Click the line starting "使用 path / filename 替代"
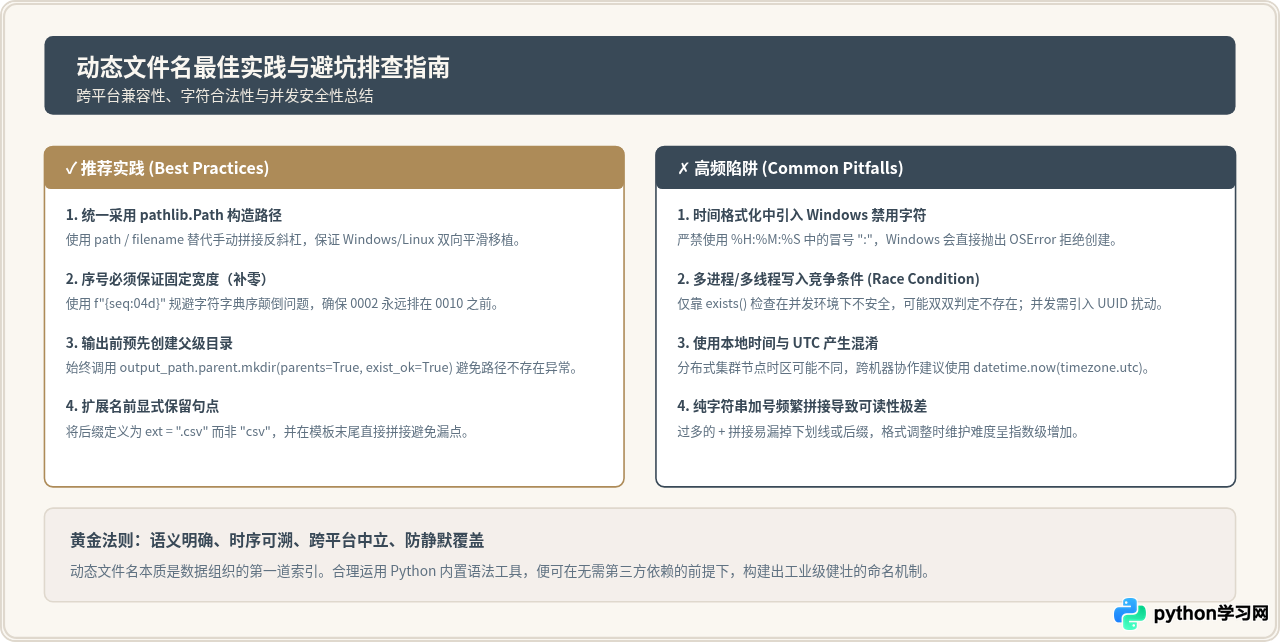Image resolution: width=1280 pixels, height=642 pixels. [293, 240]
